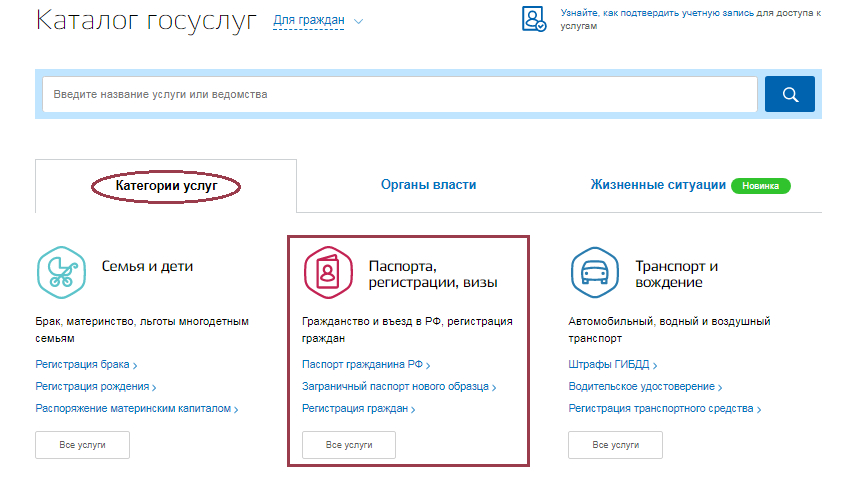The height and width of the screenshot is (477, 860).
Task: Switch to 'Органы власти' tab
Action: pyautogui.click(x=428, y=185)
